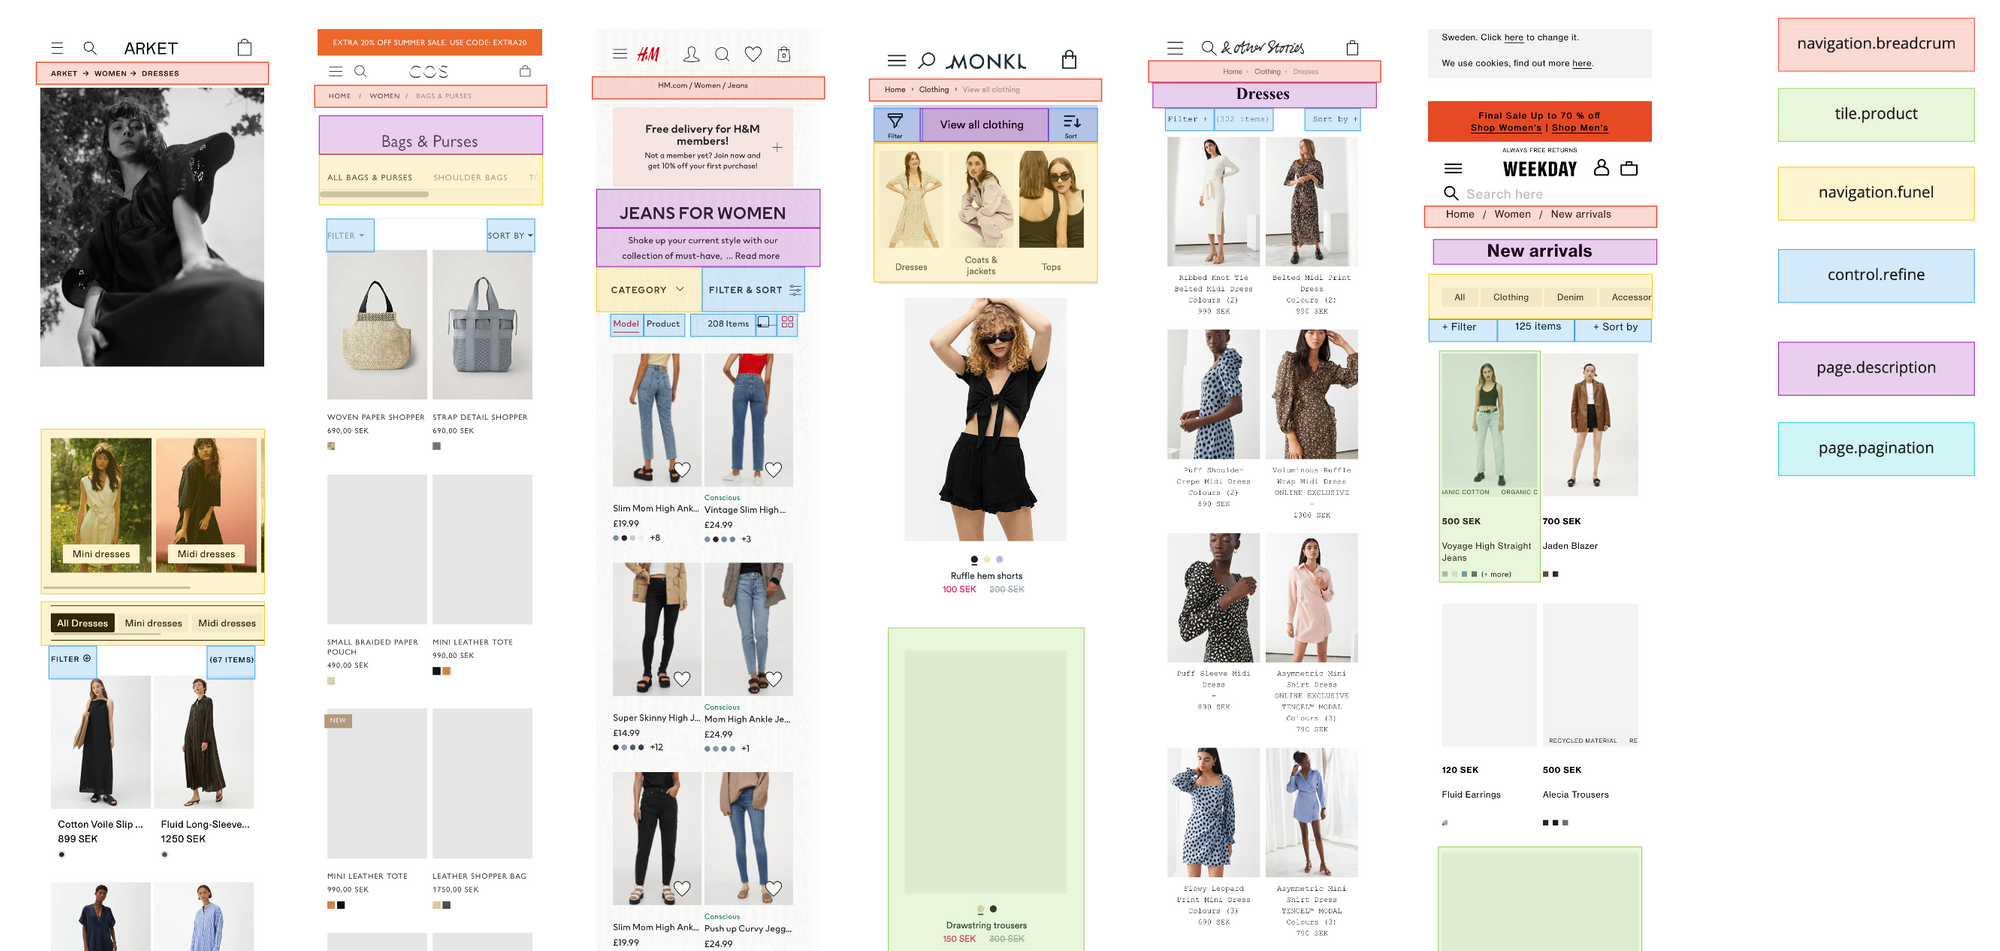Click Shop Women's in the Weekday banner

tap(1506, 128)
